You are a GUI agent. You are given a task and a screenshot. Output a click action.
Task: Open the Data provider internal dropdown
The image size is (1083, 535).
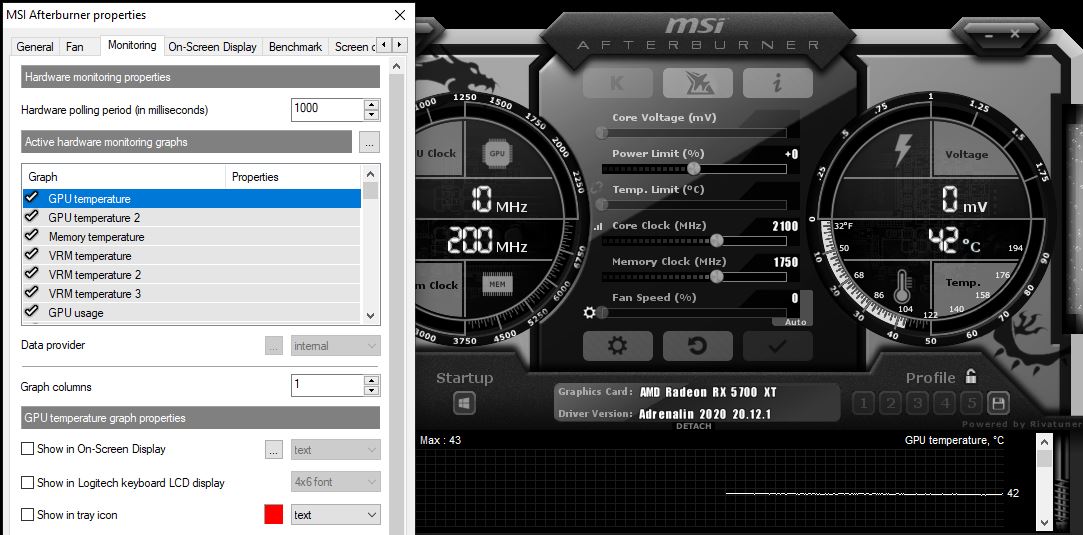coord(335,346)
